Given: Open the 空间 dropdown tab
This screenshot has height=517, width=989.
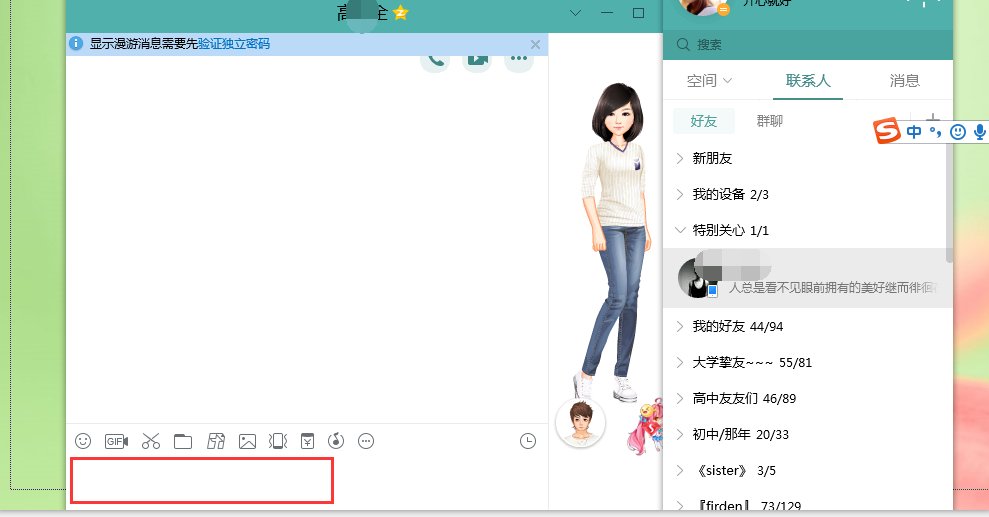Looking at the screenshot, I should click(x=709, y=81).
